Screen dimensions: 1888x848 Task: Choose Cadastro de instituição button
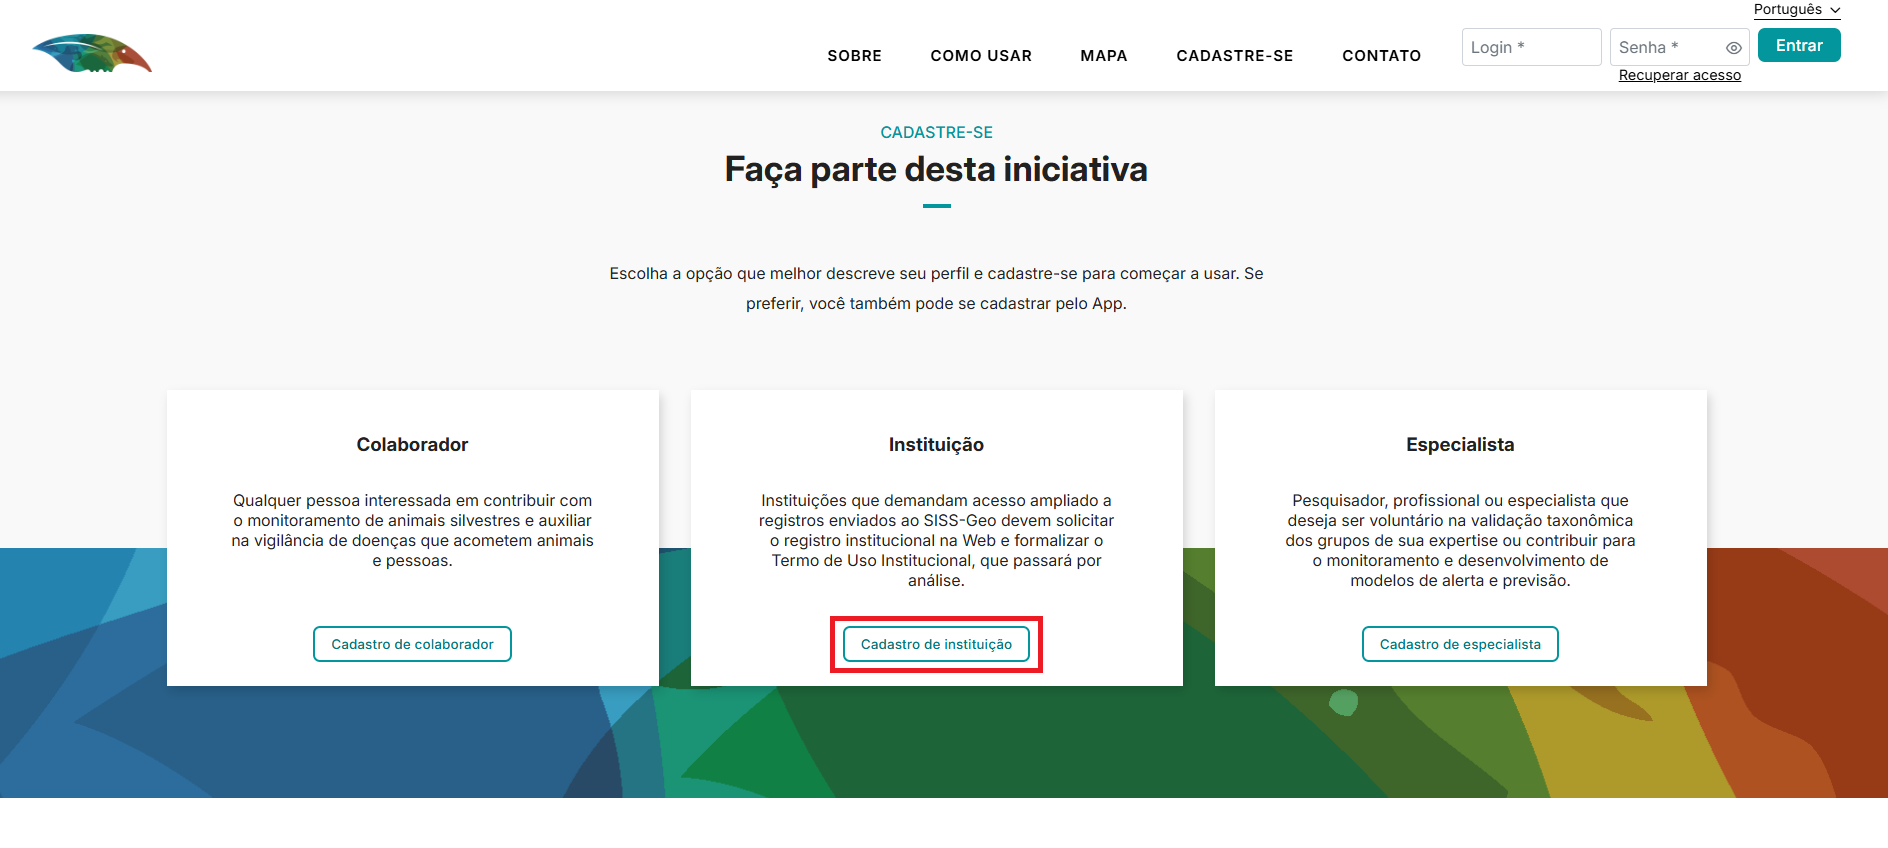click(936, 644)
